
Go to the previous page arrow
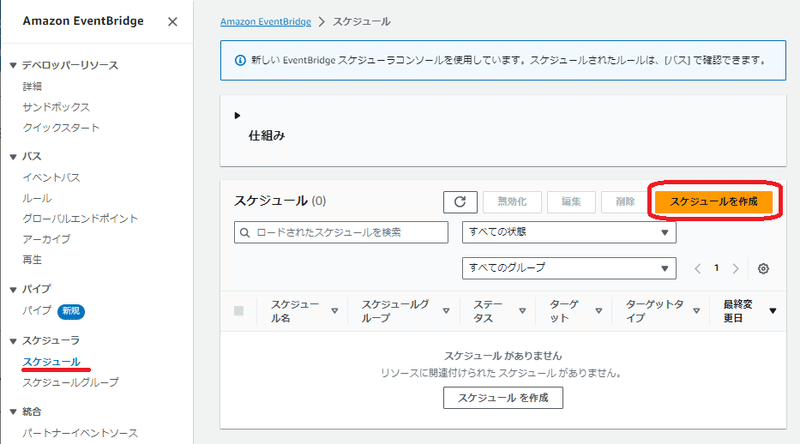click(x=698, y=268)
